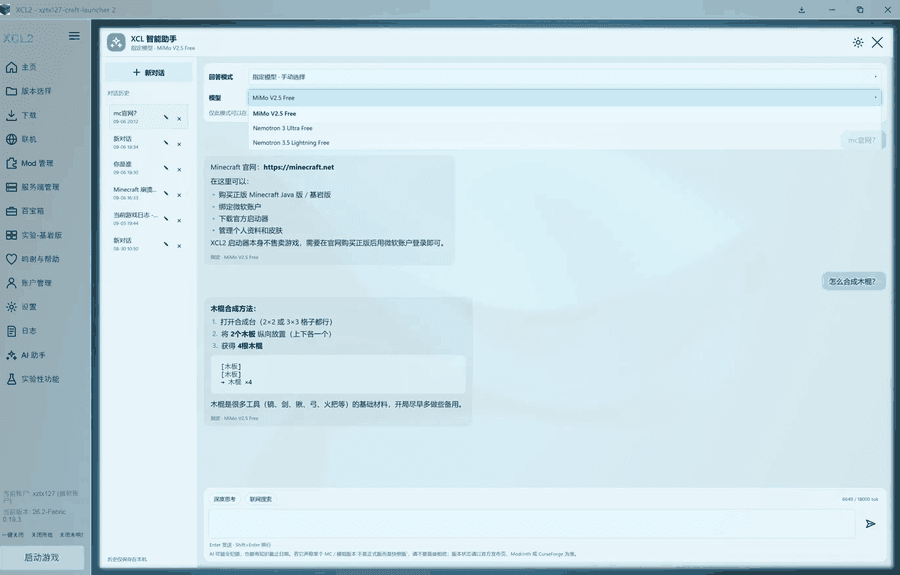Open the 主页 home page in sidebar
Viewport: 900px width, 575px height.
(22, 67)
